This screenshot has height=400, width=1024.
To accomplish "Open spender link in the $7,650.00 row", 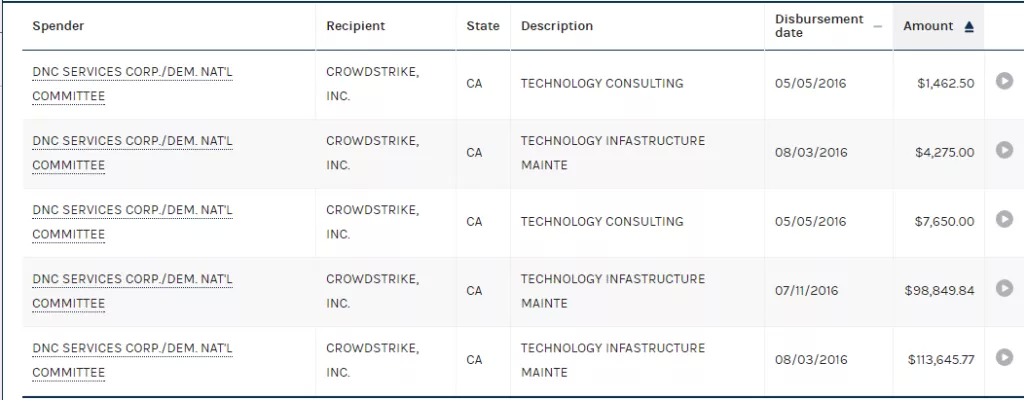I will 133,222.
